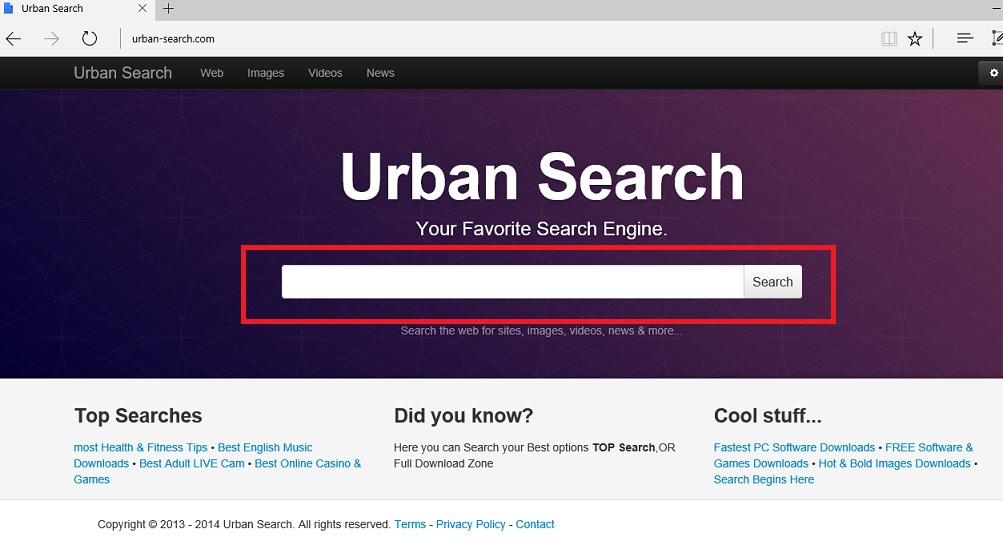Click Your Favorite Search Engine tagline
Screen dimensions: 1003x545
coord(541,228)
